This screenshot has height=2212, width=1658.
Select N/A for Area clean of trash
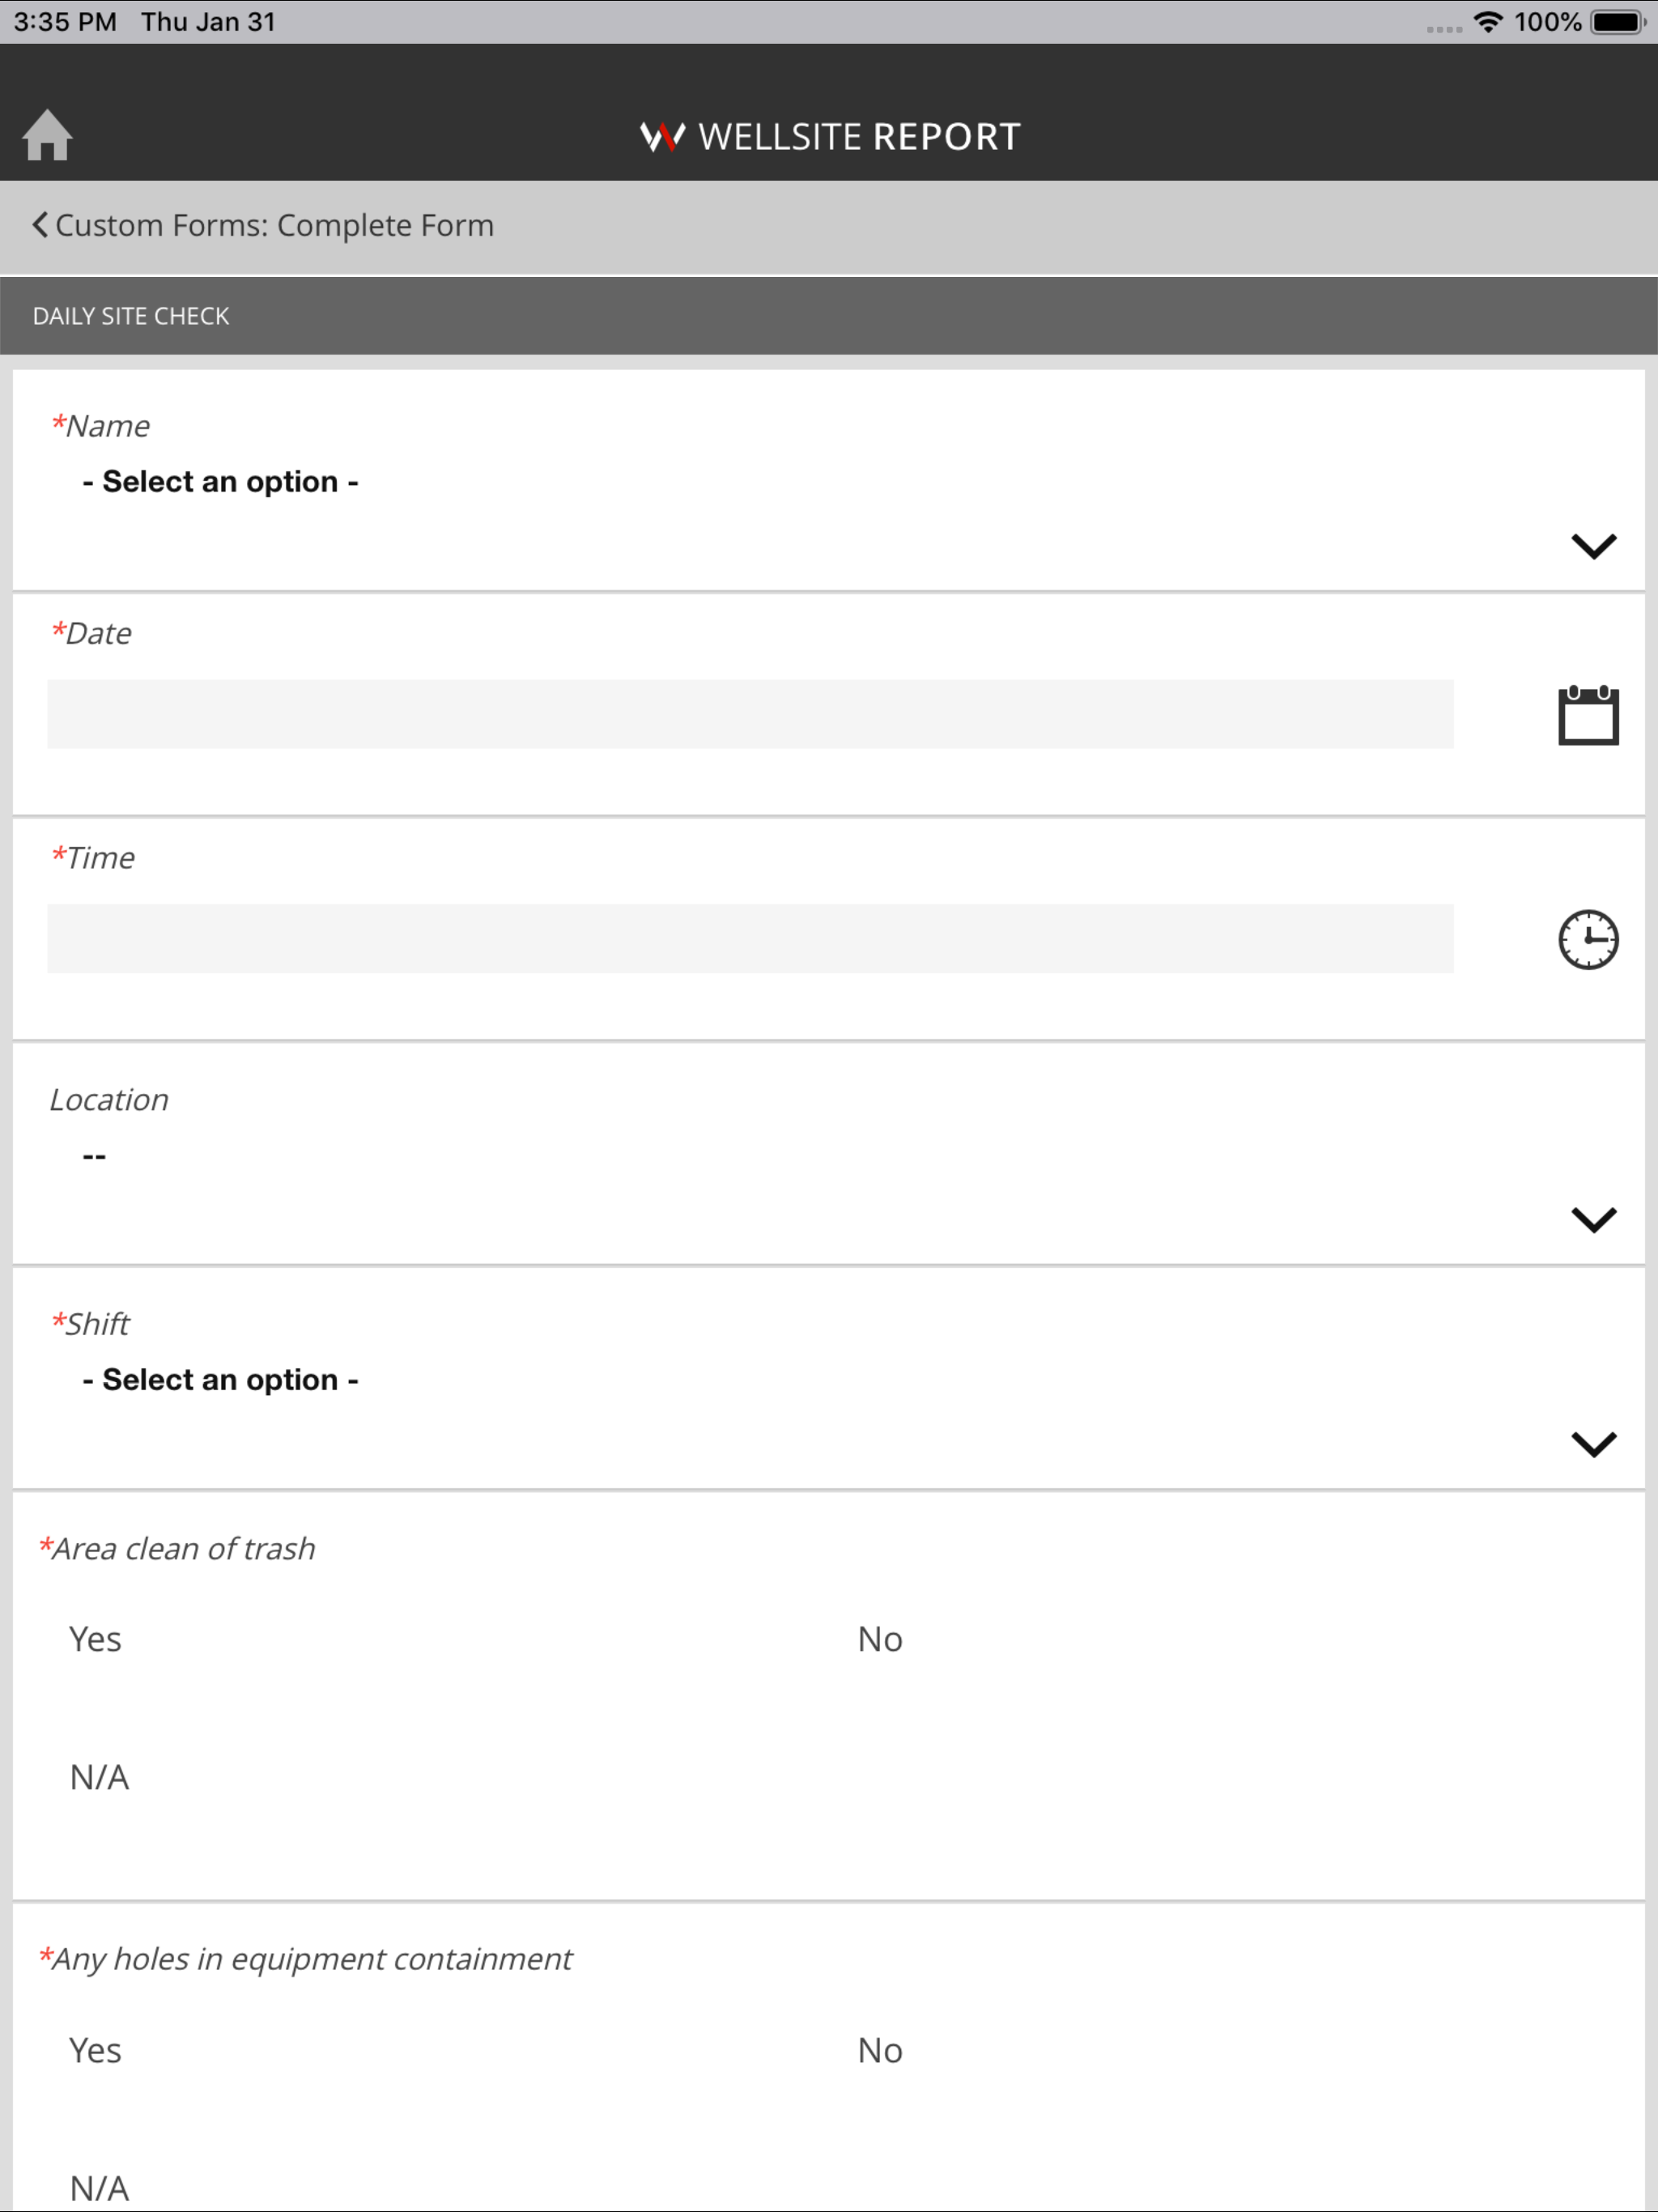click(99, 1777)
